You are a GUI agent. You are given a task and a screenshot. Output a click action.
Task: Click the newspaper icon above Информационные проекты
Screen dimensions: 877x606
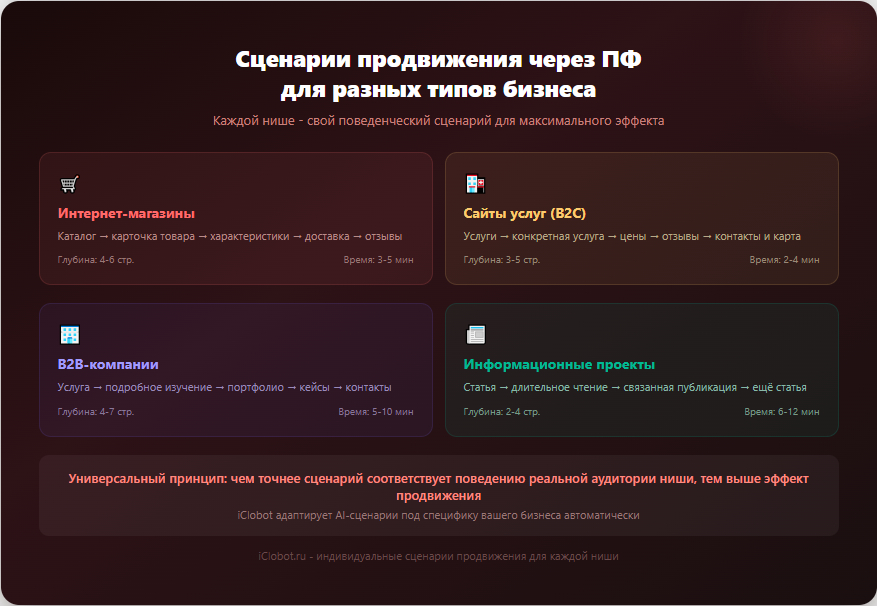pos(476,335)
